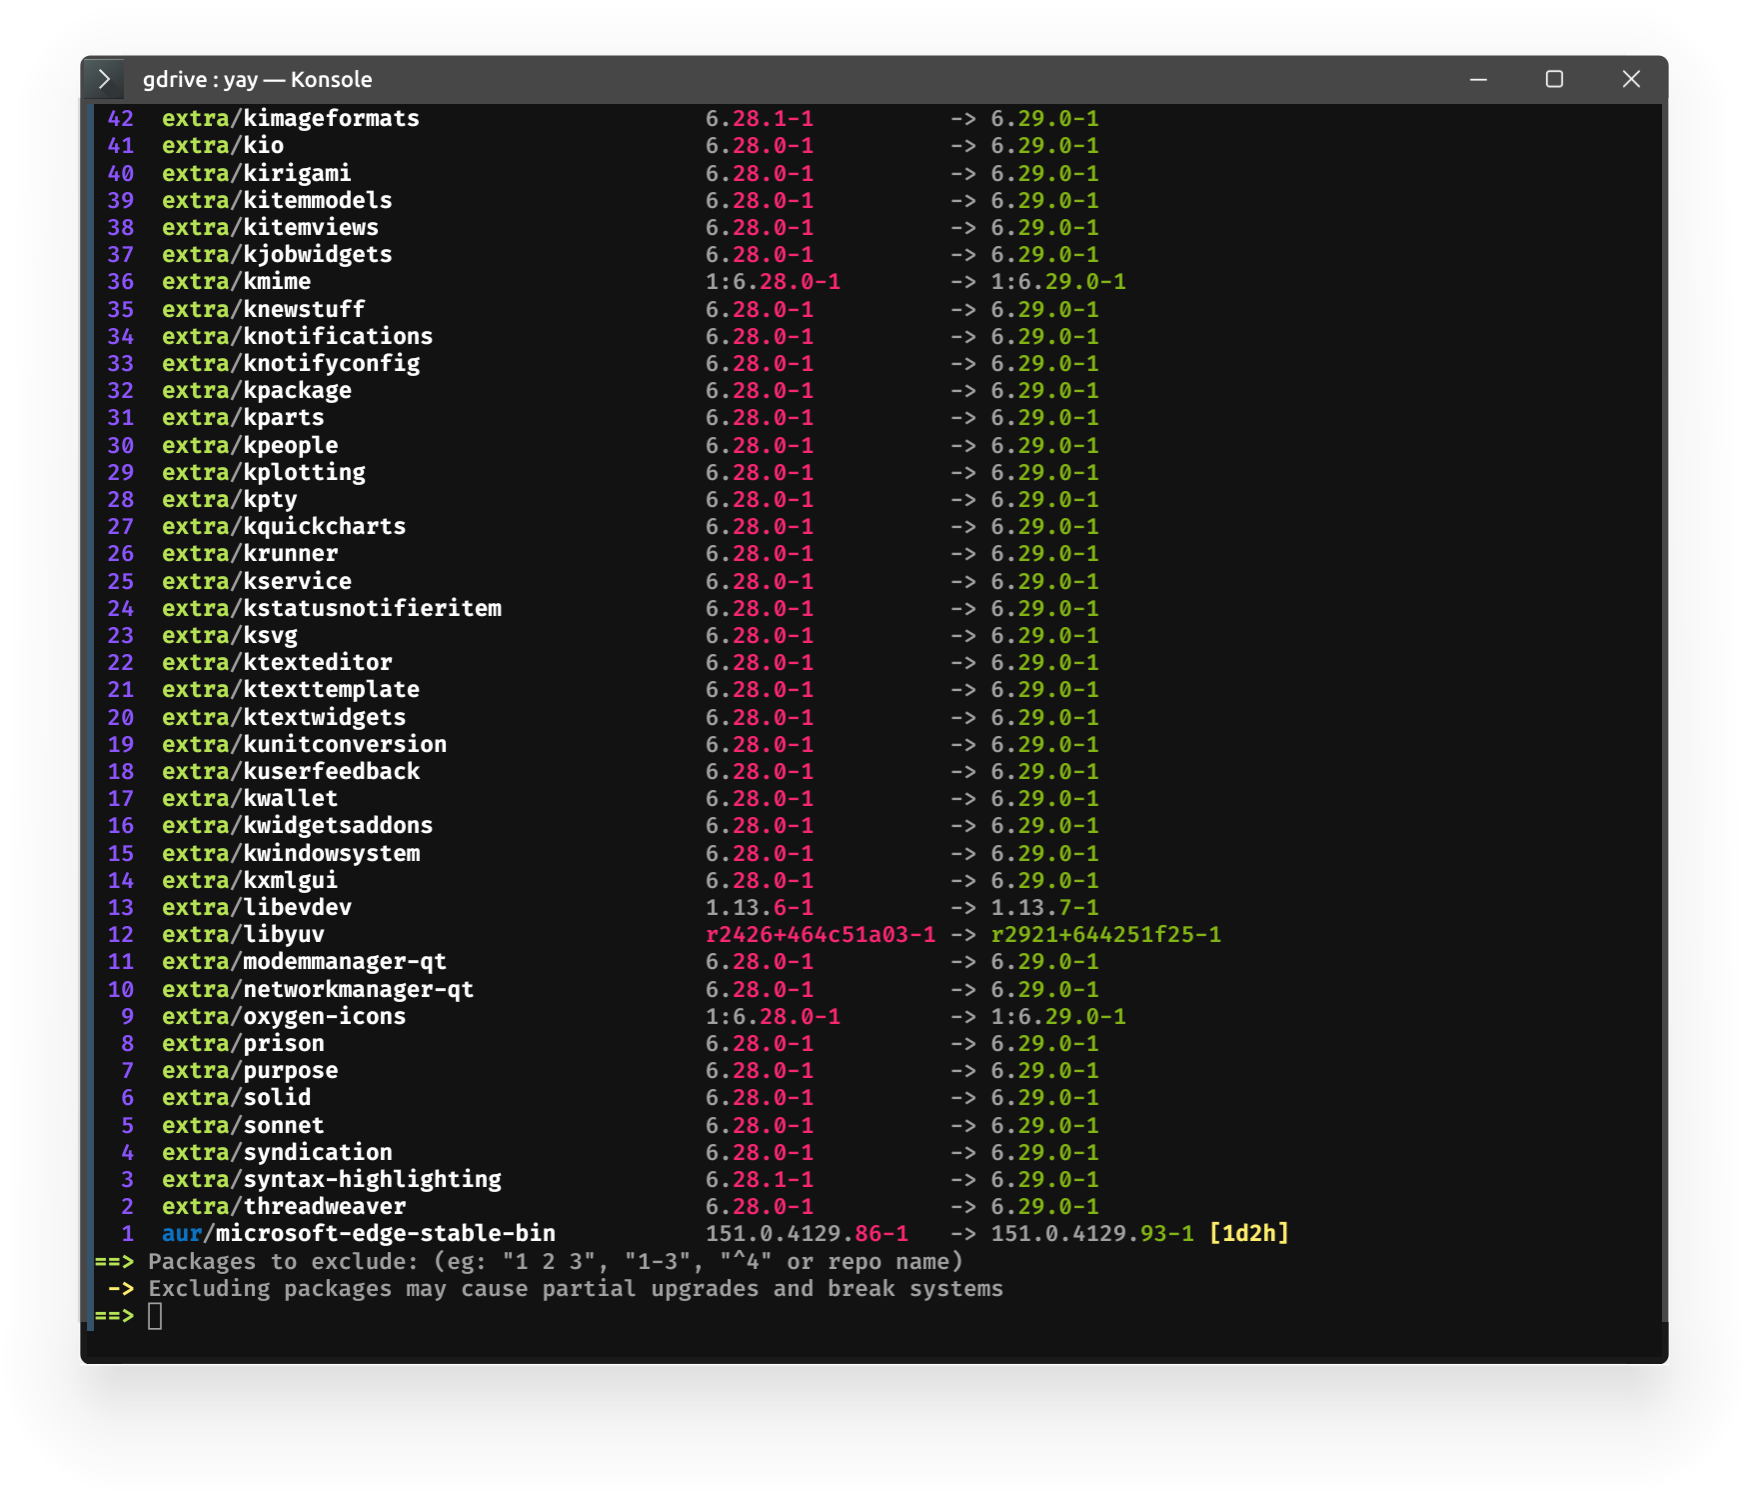Click the old version '1:6.28.0-1' of kmime
The image size is (1749, 1493).
click(x=773, y=282)
